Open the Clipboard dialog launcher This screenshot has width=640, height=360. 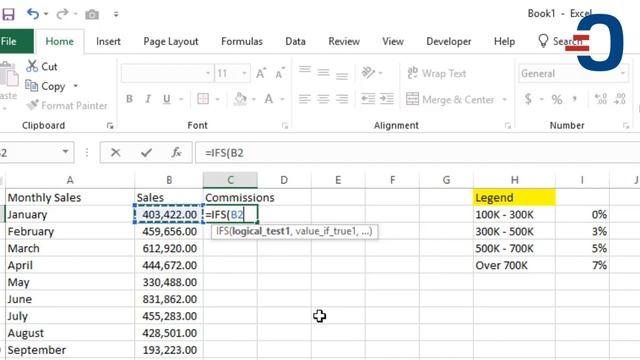[110, 126]
